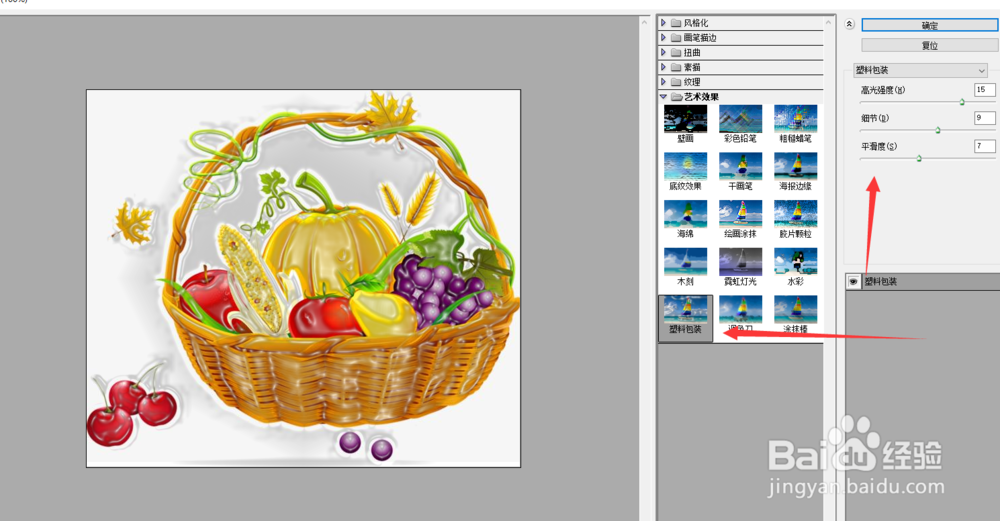Adjust the 平滑度 slider
This screenshot has width=1000, height=521.
coord(919,158)
